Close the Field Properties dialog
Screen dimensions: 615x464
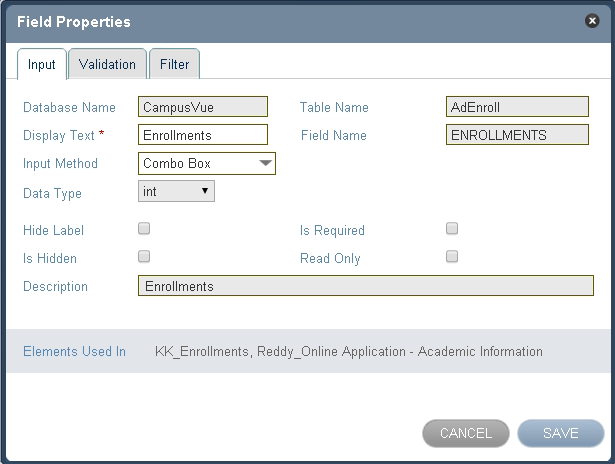tap(592, 20)
